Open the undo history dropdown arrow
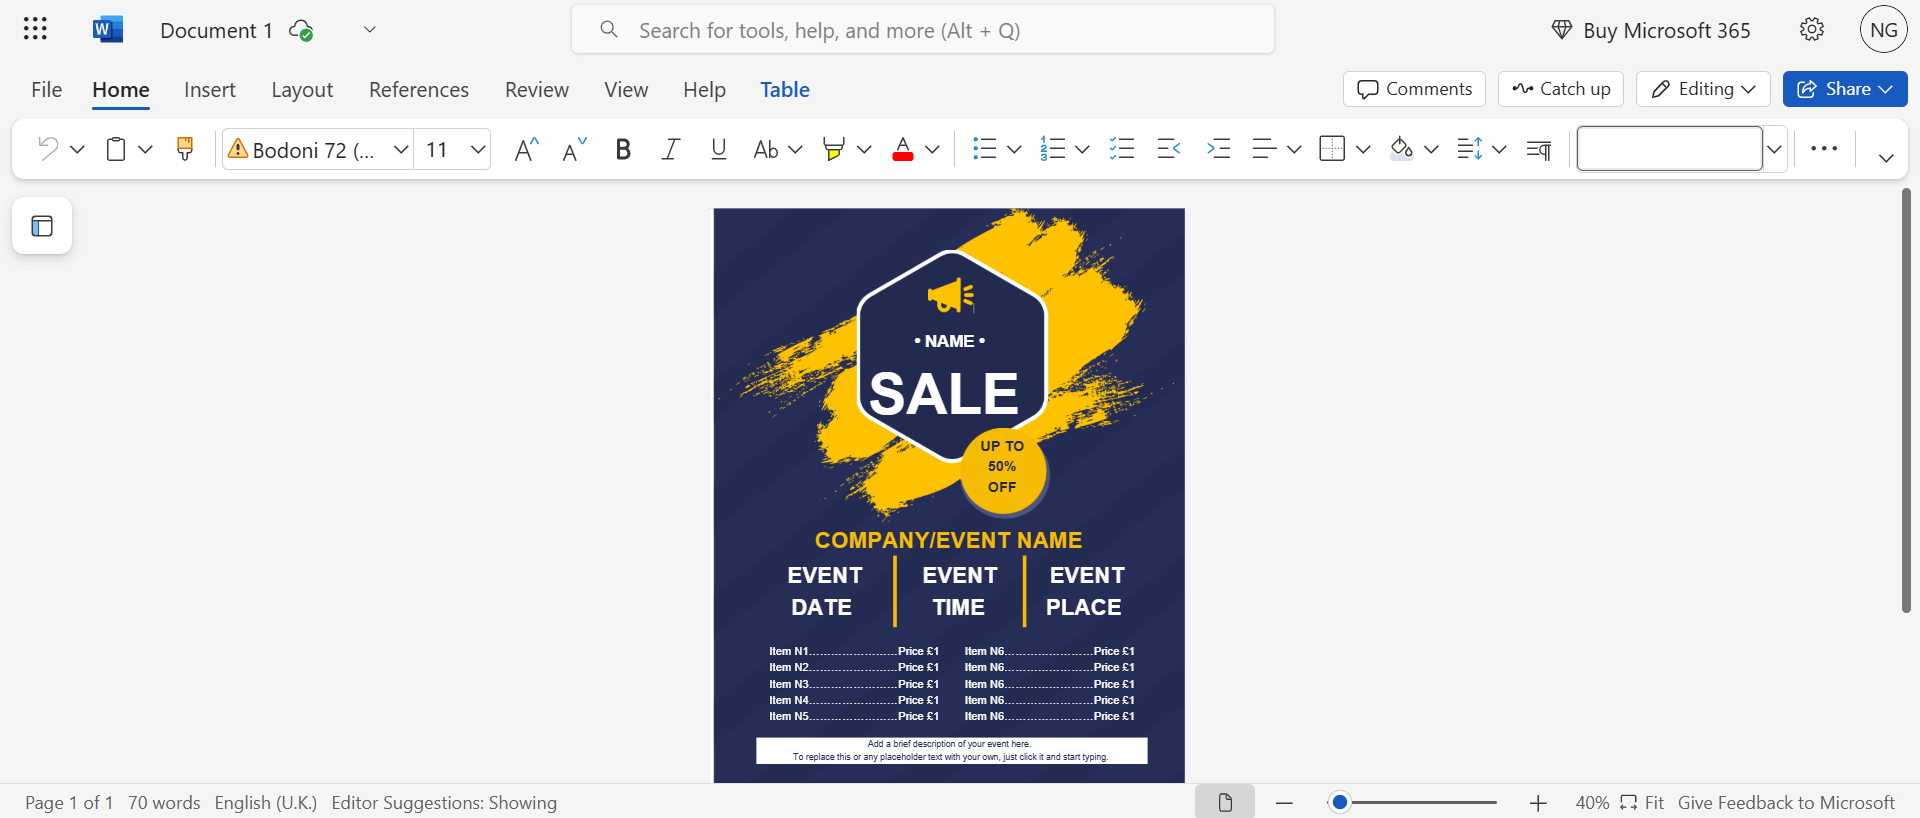1920x818 pixels. (77, 149)
